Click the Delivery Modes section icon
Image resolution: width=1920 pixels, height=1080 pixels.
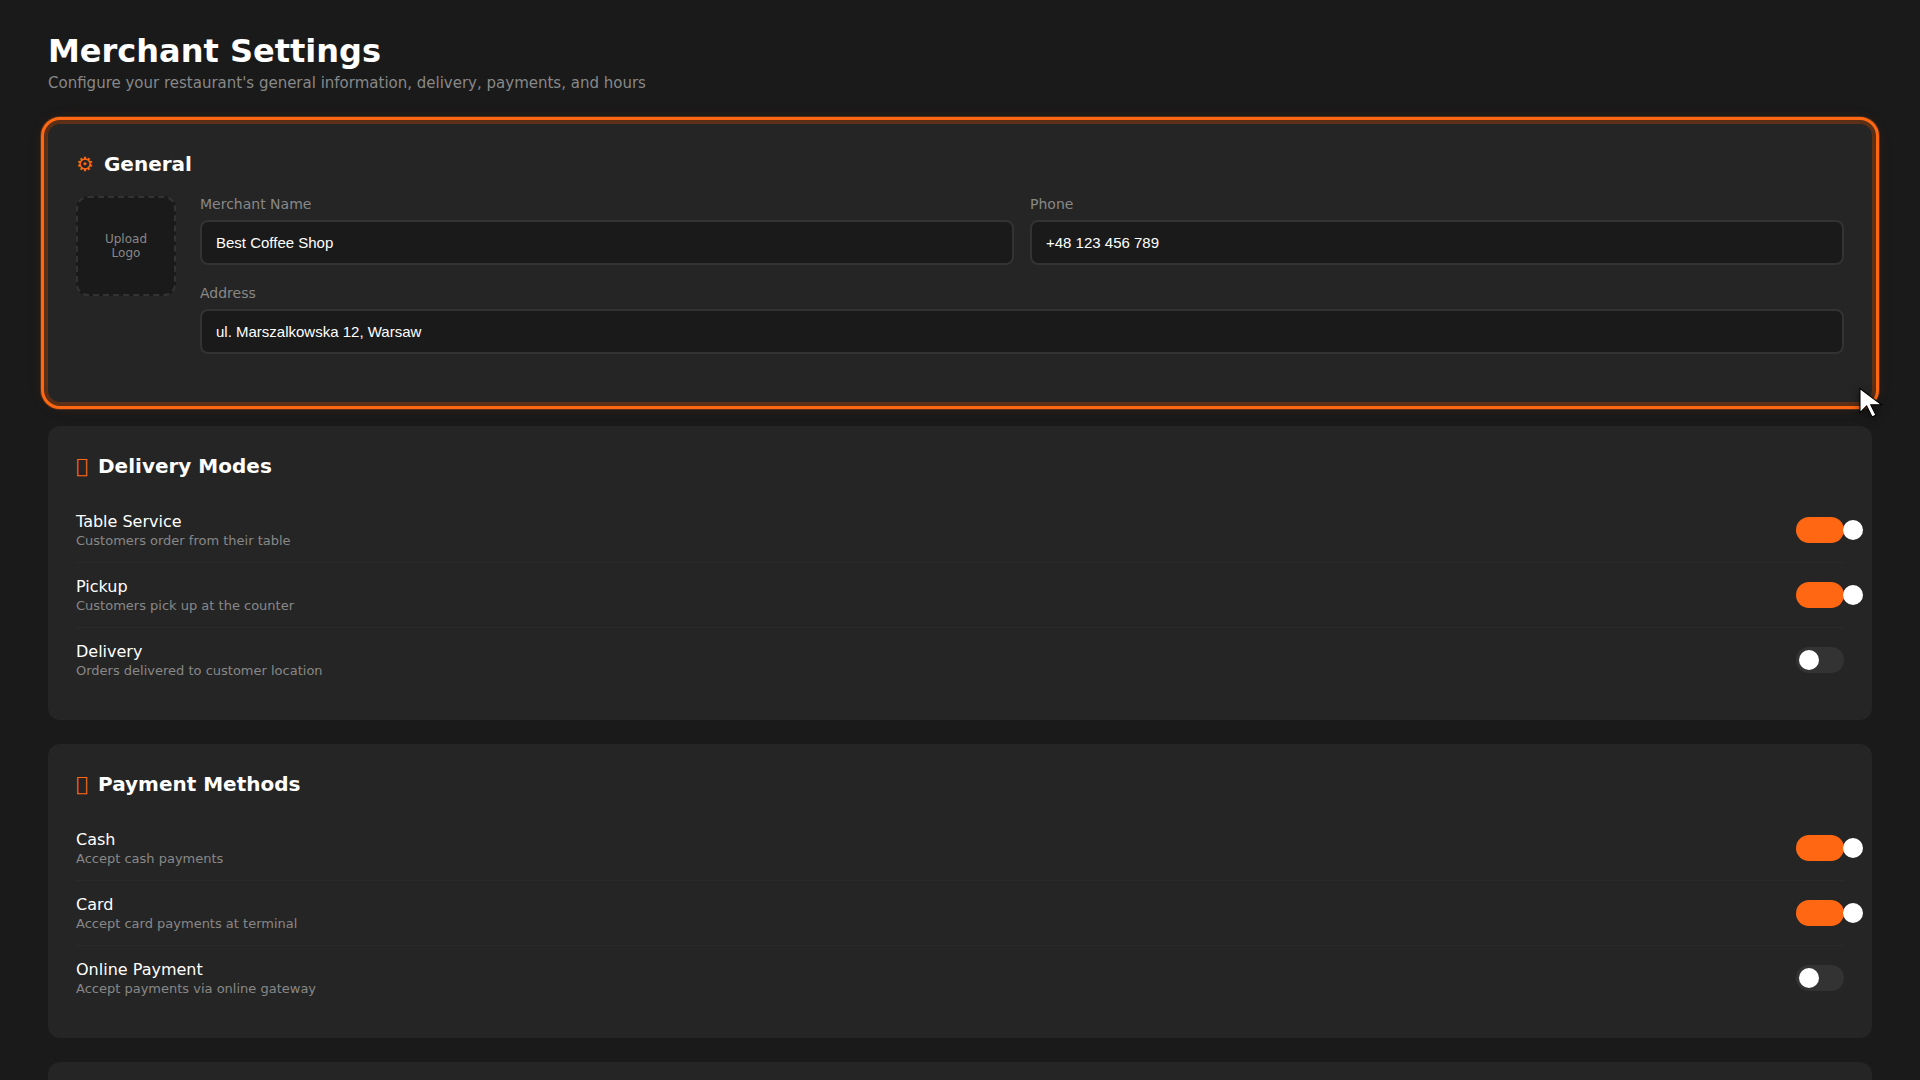coord(82,467)
